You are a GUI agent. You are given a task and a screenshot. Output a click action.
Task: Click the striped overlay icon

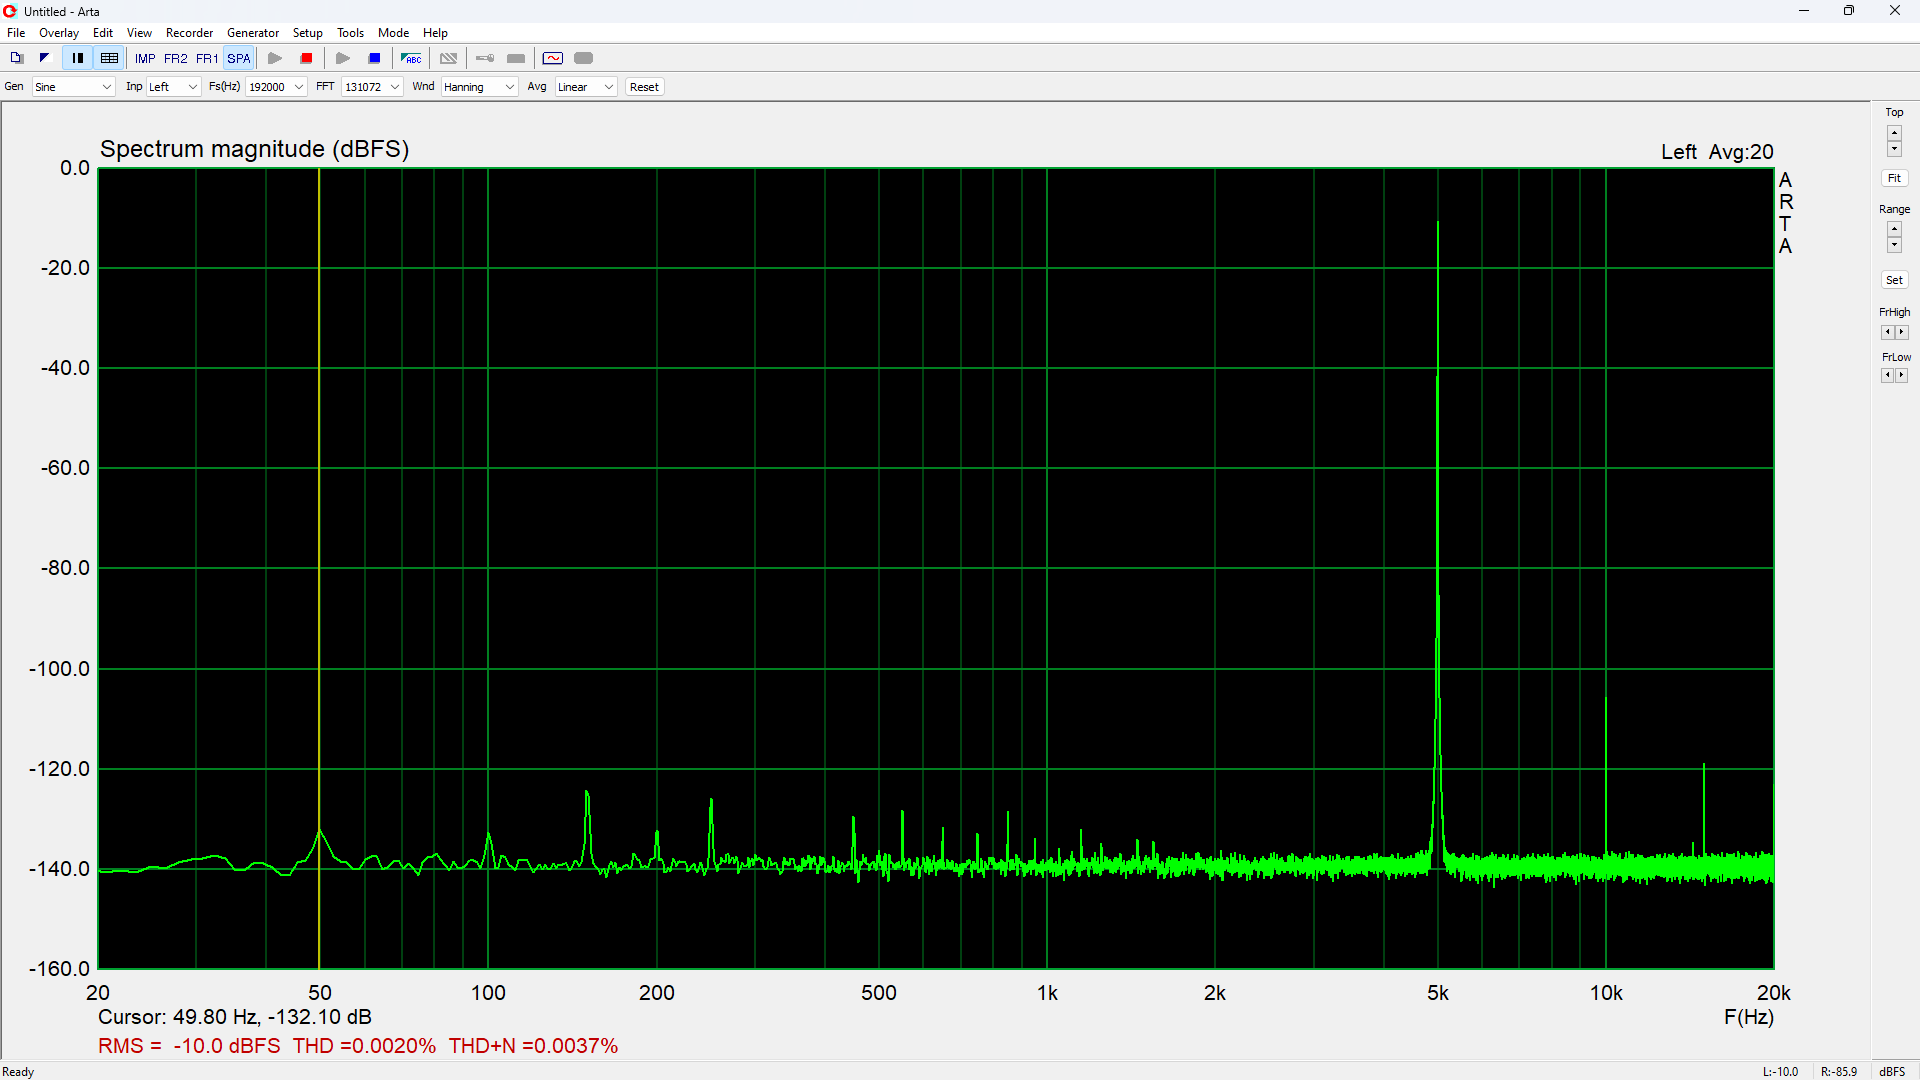coord(449,58)
